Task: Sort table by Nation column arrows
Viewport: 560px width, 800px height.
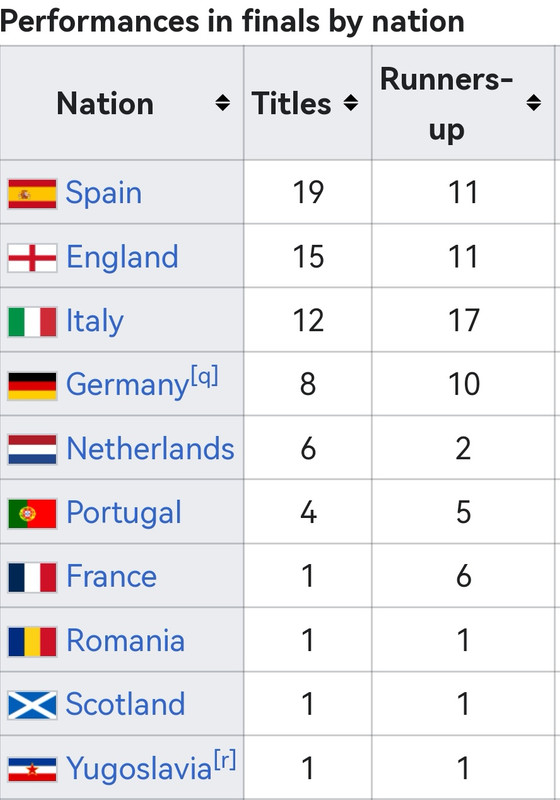Action: (x=222, y=103)
